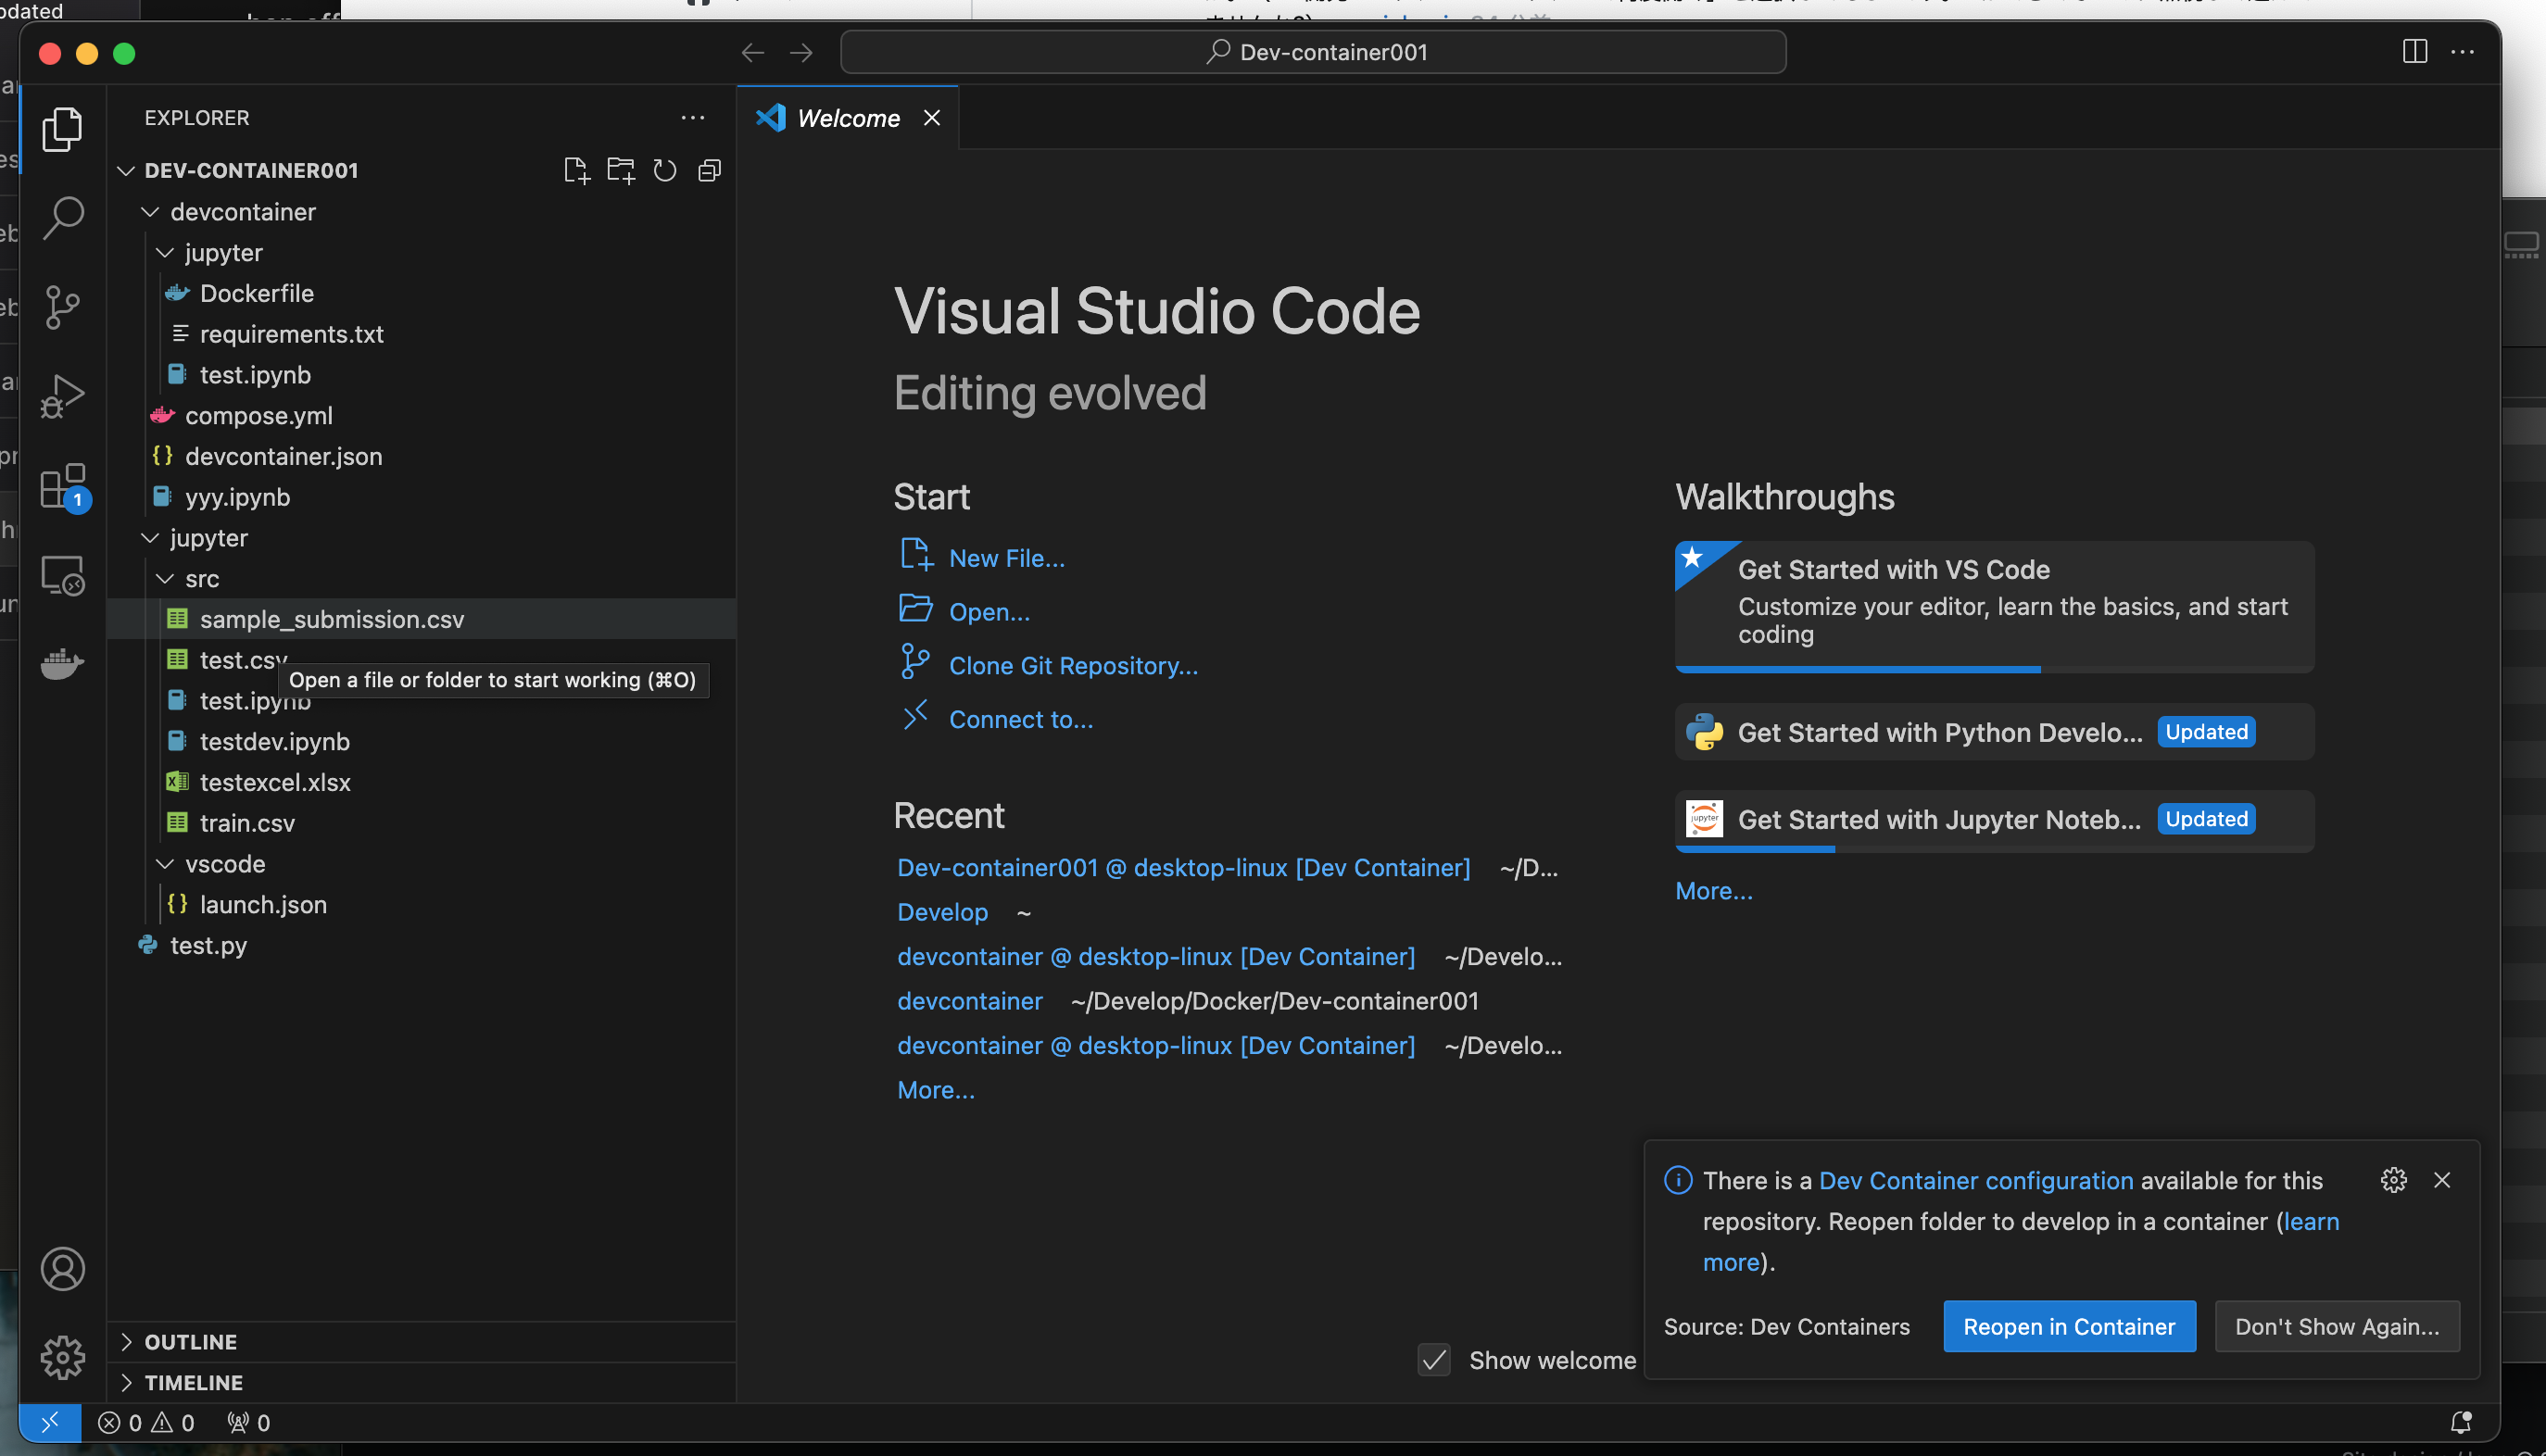Open the Docker view icon

click(x=62, y=663)
